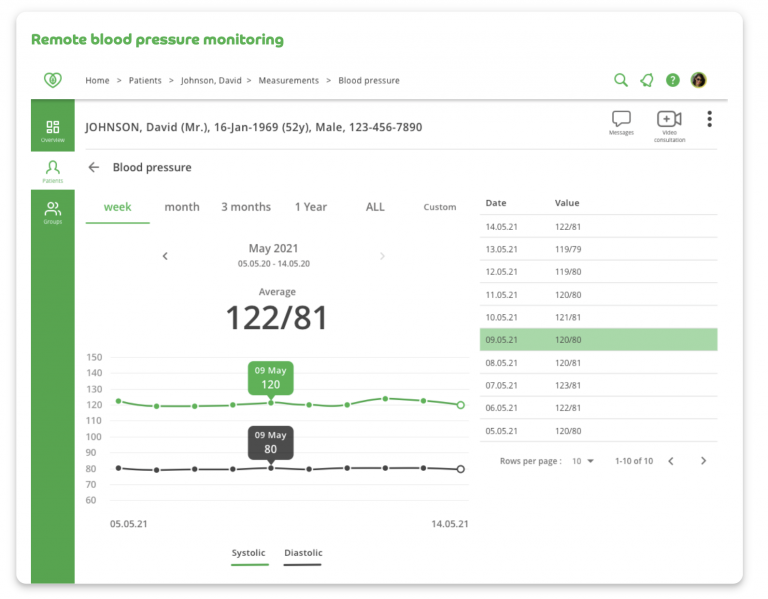Click the Patients breadcrumb link

(x=145, y=80)
